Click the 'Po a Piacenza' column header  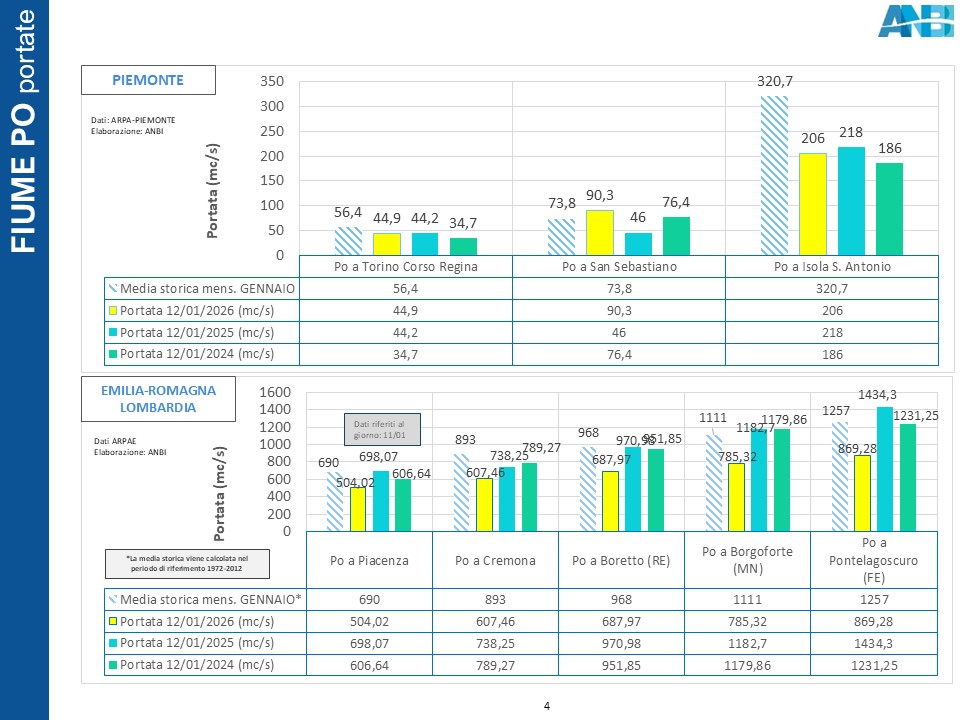369,560
